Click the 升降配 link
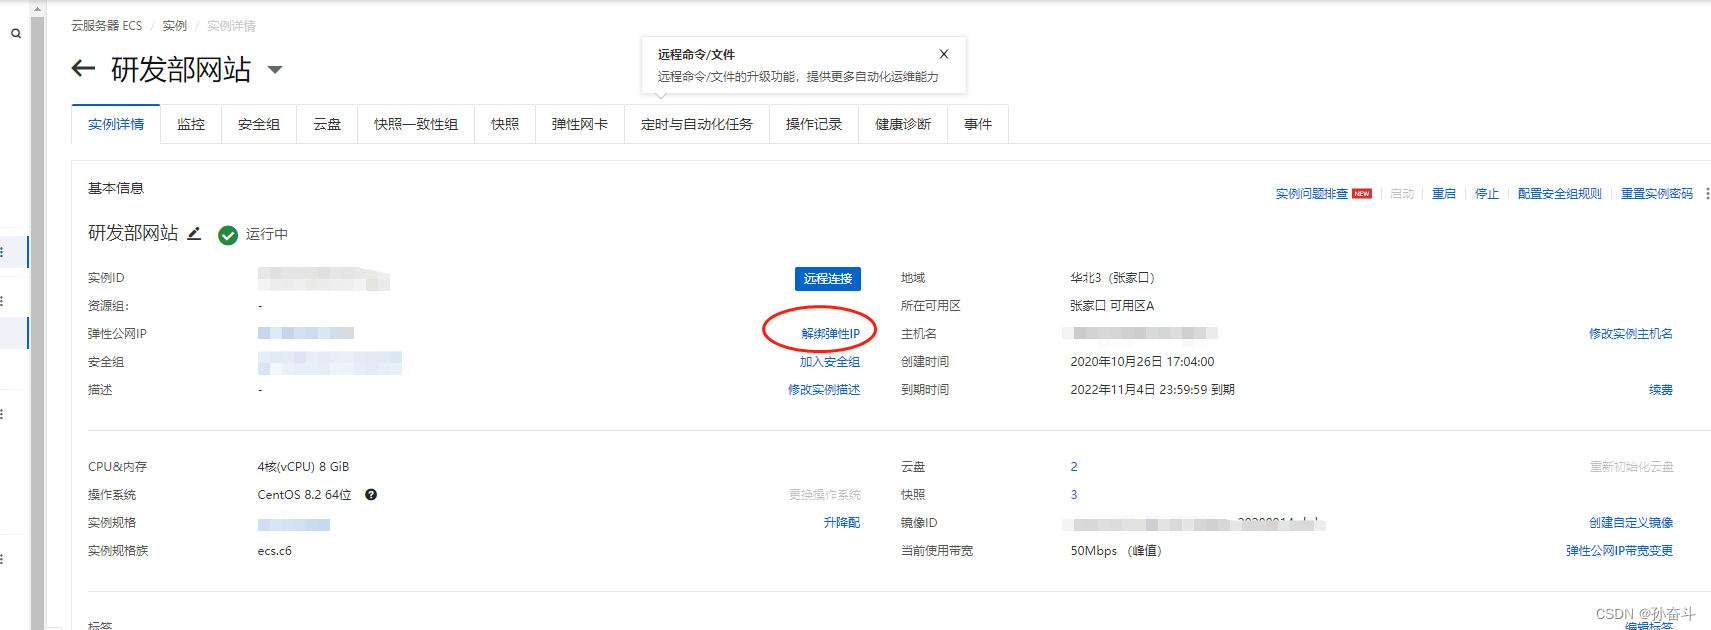 [842, 523]
